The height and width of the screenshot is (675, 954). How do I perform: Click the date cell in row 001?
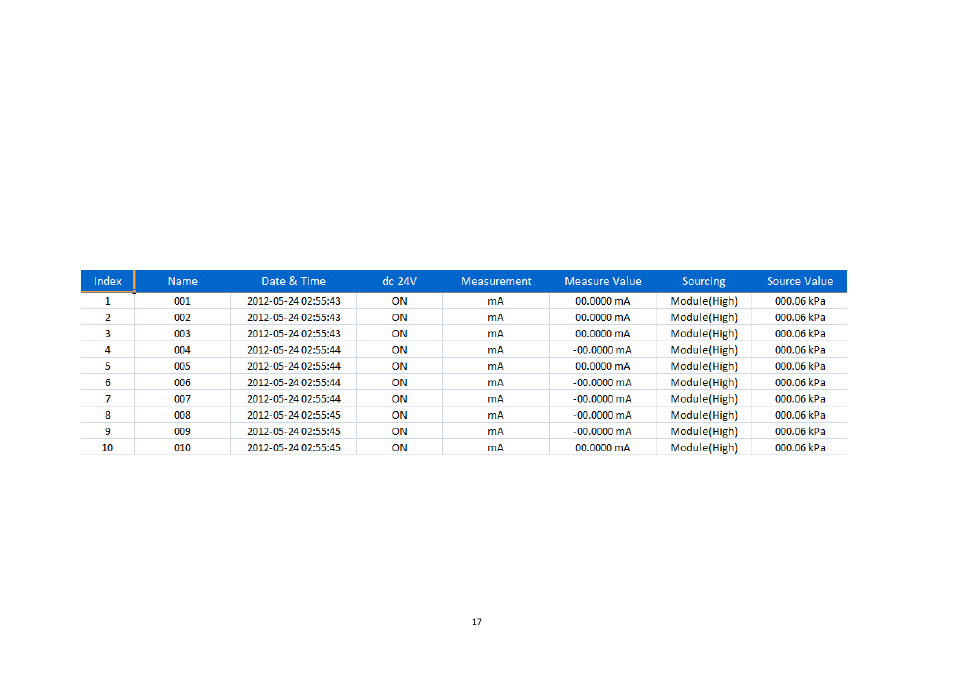(294, 301)
